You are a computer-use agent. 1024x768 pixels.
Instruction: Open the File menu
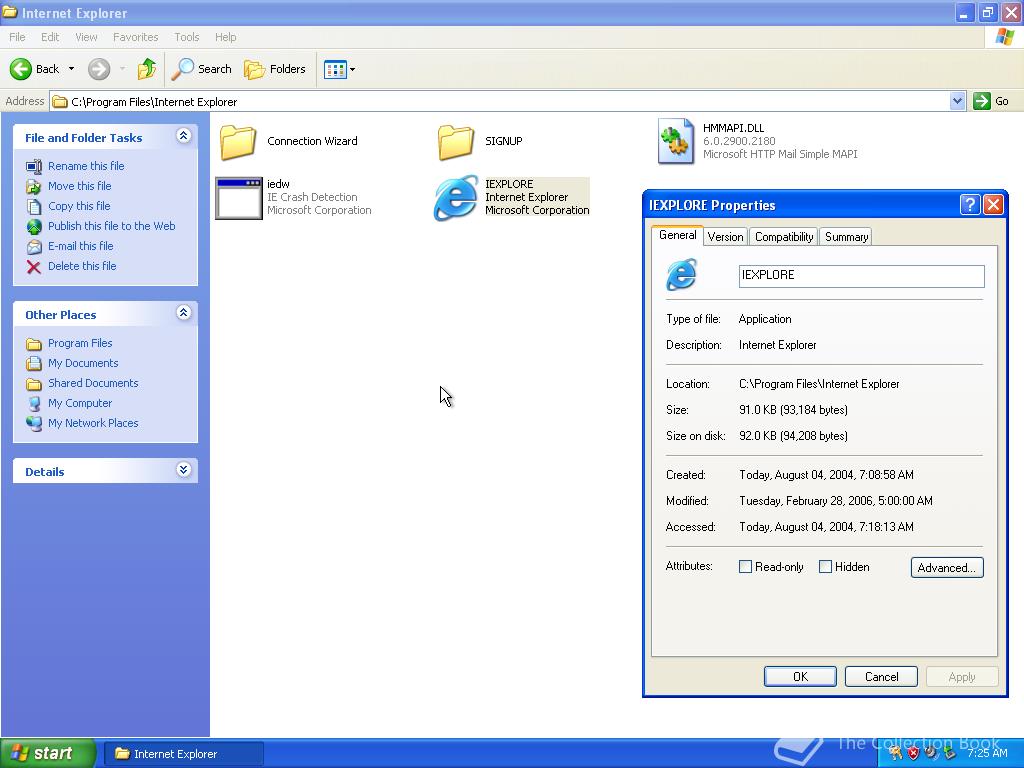[x=17, y=37]
